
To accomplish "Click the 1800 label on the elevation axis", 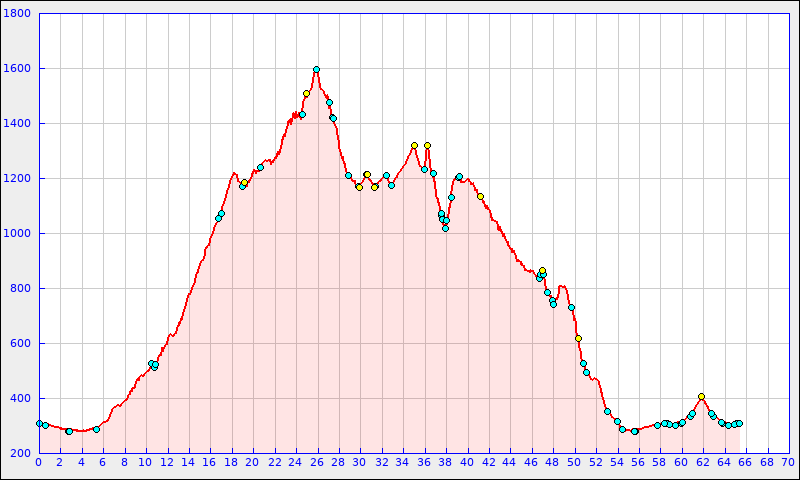I will [19, 14].
